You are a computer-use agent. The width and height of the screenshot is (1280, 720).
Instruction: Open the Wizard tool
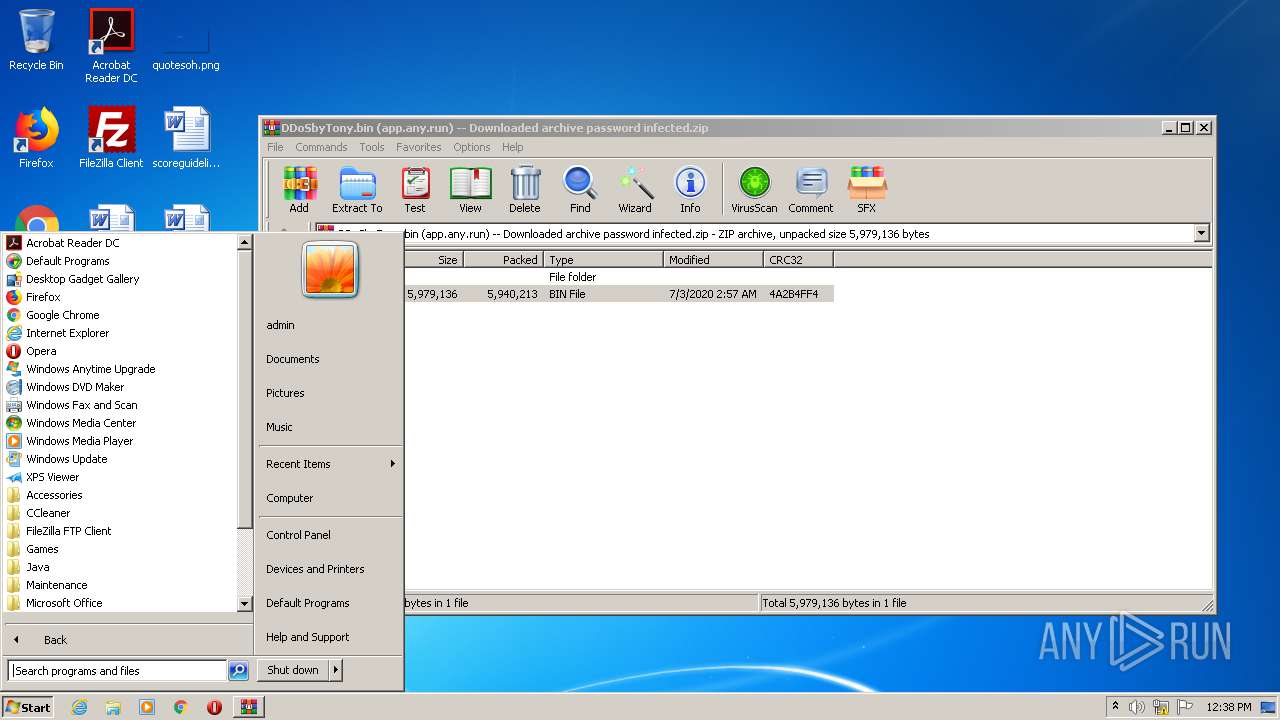(x=635, y=190)
